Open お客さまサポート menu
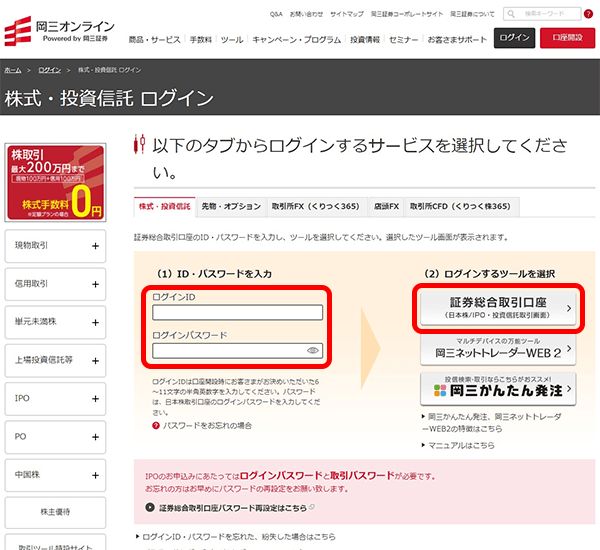This screenshot has height=550, width=600. coord(457,39)
